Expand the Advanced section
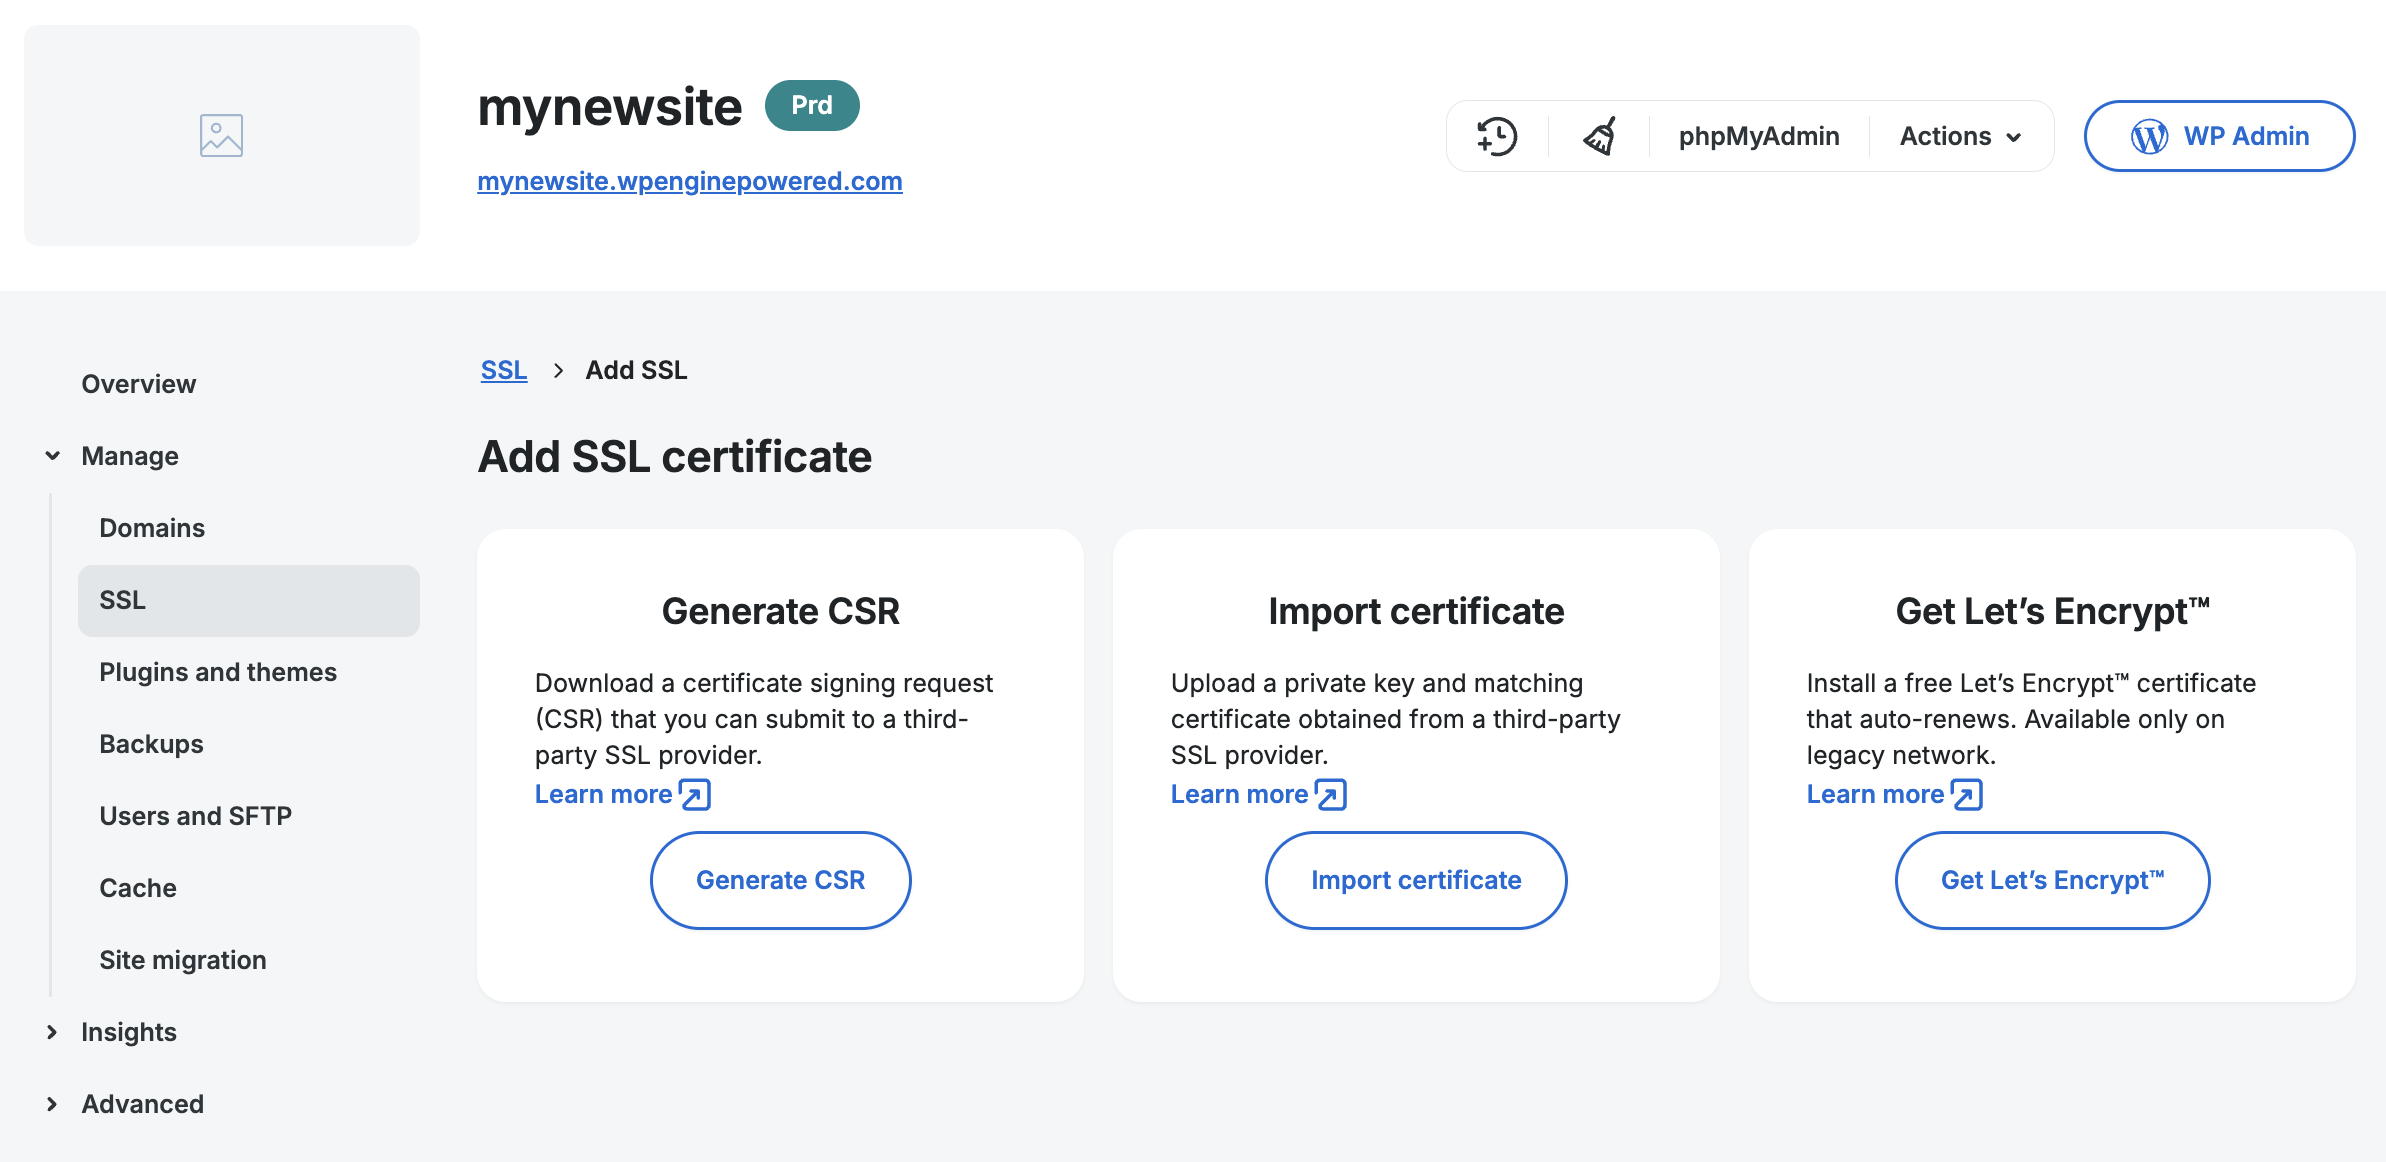Image resolution: width=2386 pixels, height=1162 pixels. [x=141, y=1103]
